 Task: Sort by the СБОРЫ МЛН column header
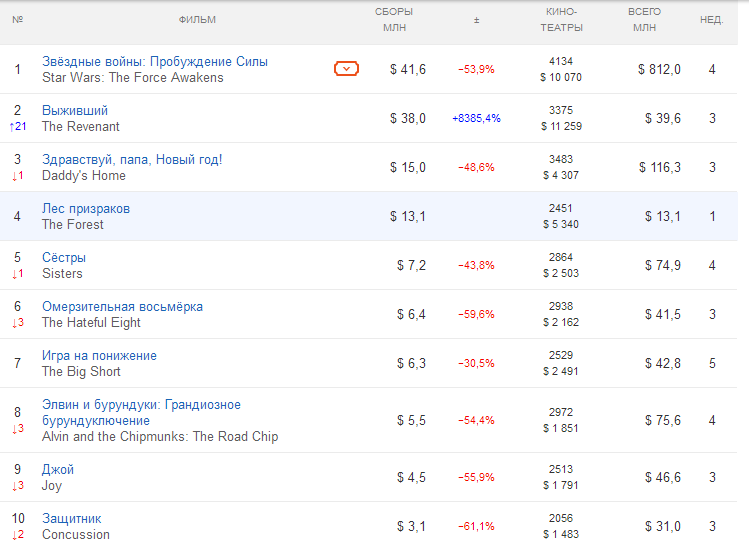click(x=394, y=20)
